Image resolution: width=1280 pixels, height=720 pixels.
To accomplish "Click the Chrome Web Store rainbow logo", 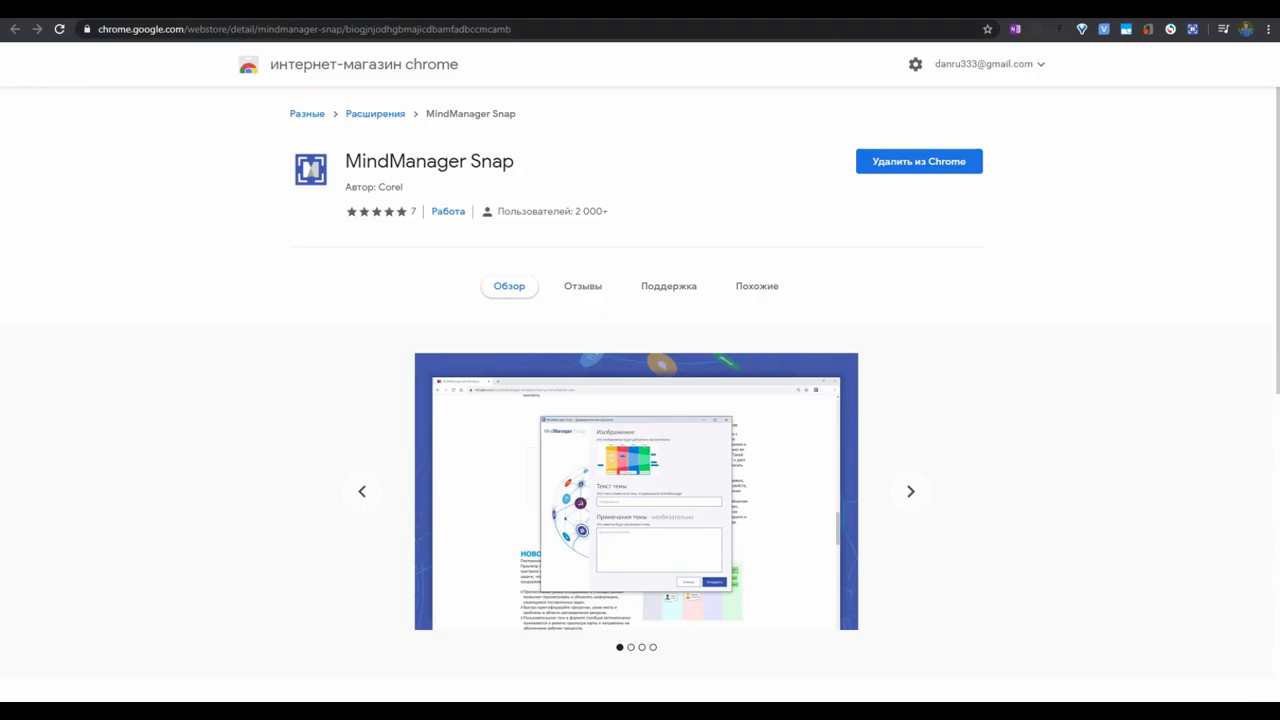I will coord(249,65).
